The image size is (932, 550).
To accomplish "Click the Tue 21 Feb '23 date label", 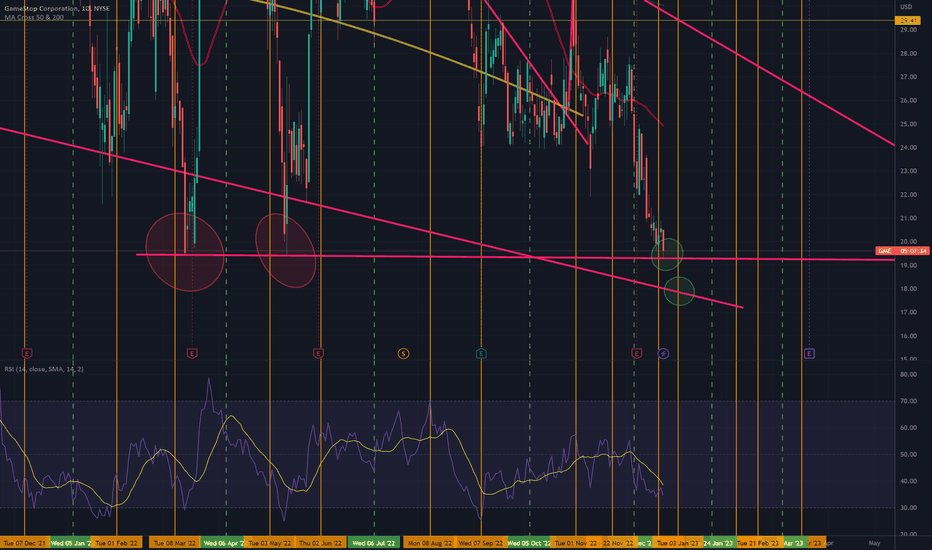I will 758,543.
